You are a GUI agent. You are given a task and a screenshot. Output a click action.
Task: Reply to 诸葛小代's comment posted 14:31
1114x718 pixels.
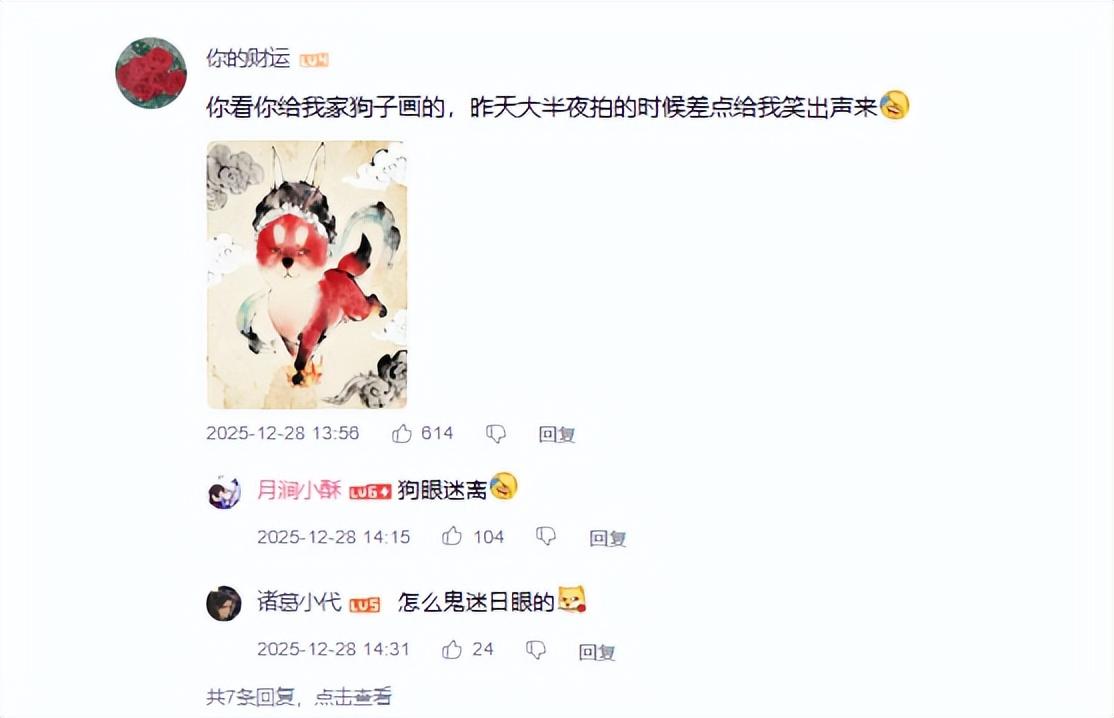click(597, 651)
